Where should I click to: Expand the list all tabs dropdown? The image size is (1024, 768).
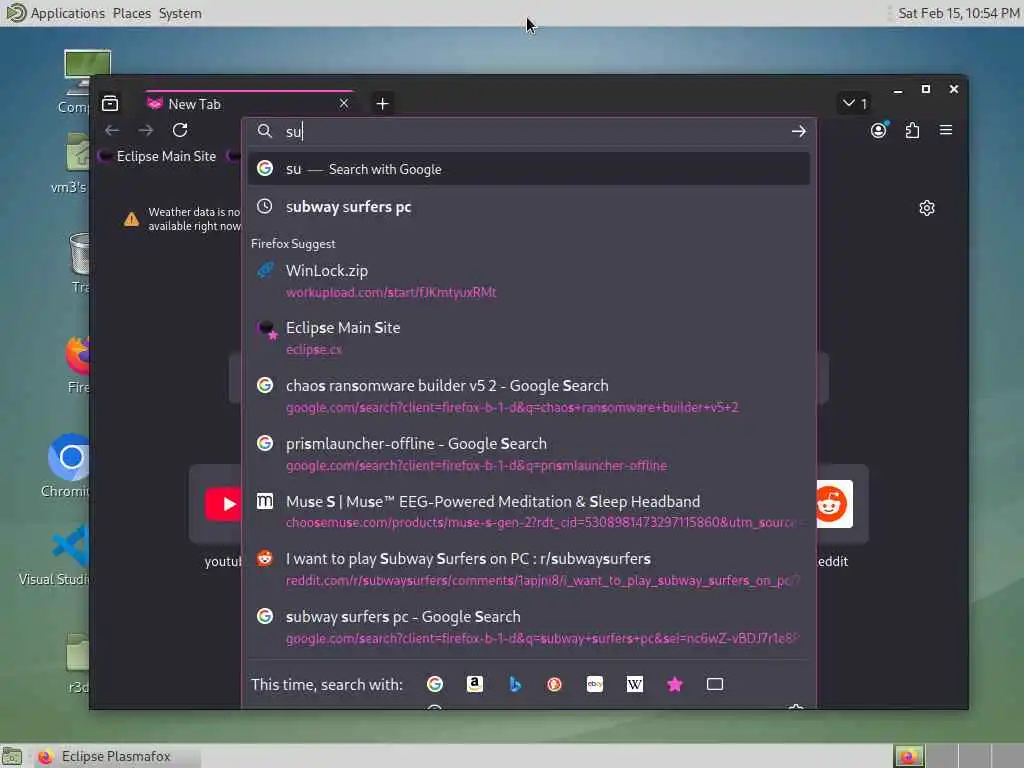[854, 103]
